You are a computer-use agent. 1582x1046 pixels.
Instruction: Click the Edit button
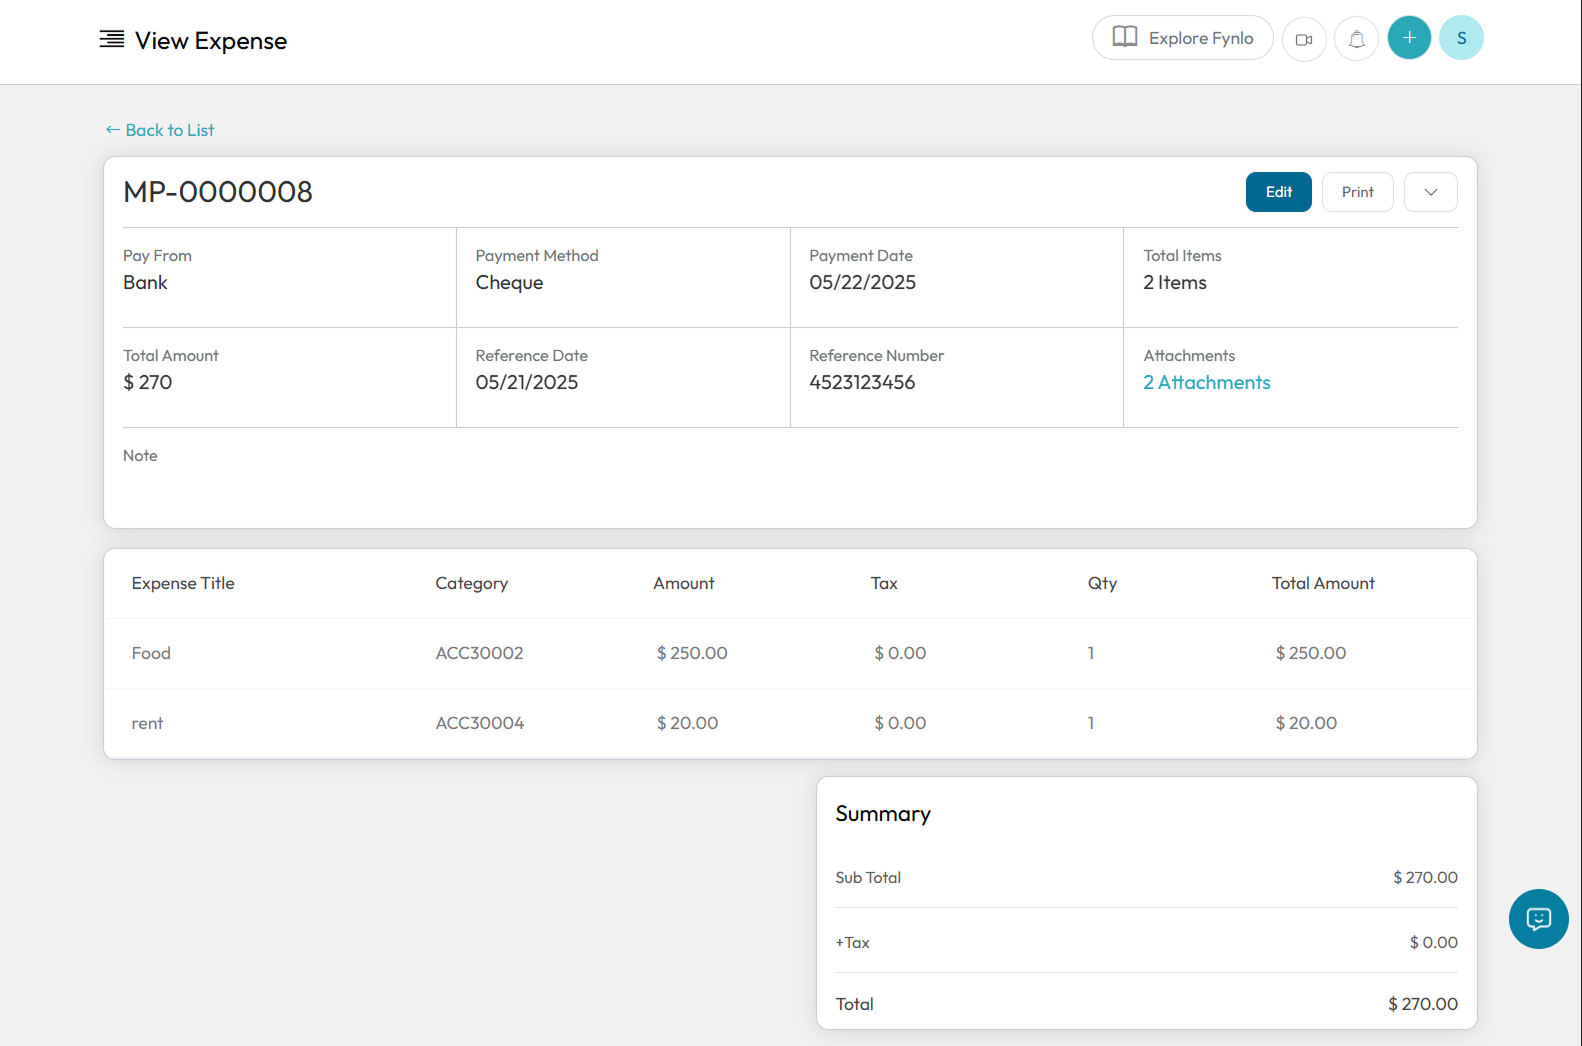1279,192
